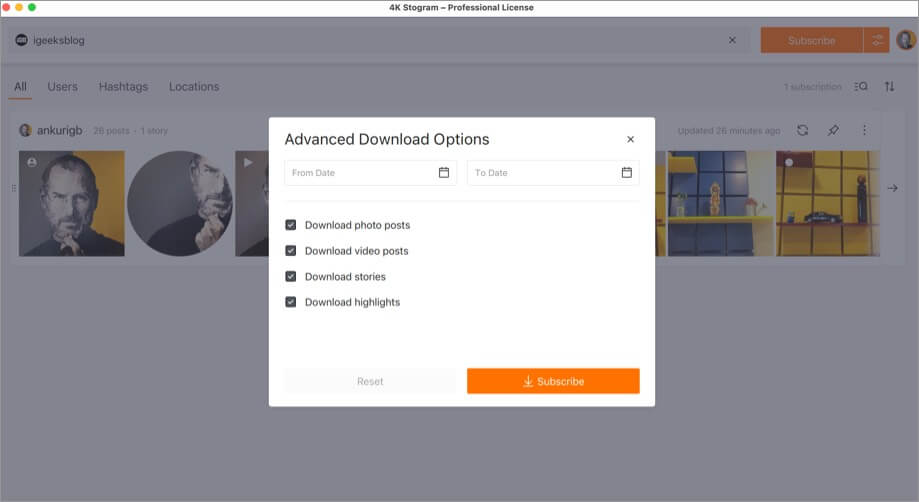
Task: Open the circular story thumbnail
Action: coord(180,203)
